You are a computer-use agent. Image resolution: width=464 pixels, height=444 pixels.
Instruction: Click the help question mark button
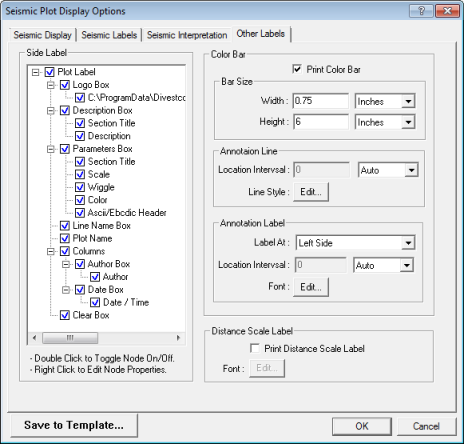point(421,11)
